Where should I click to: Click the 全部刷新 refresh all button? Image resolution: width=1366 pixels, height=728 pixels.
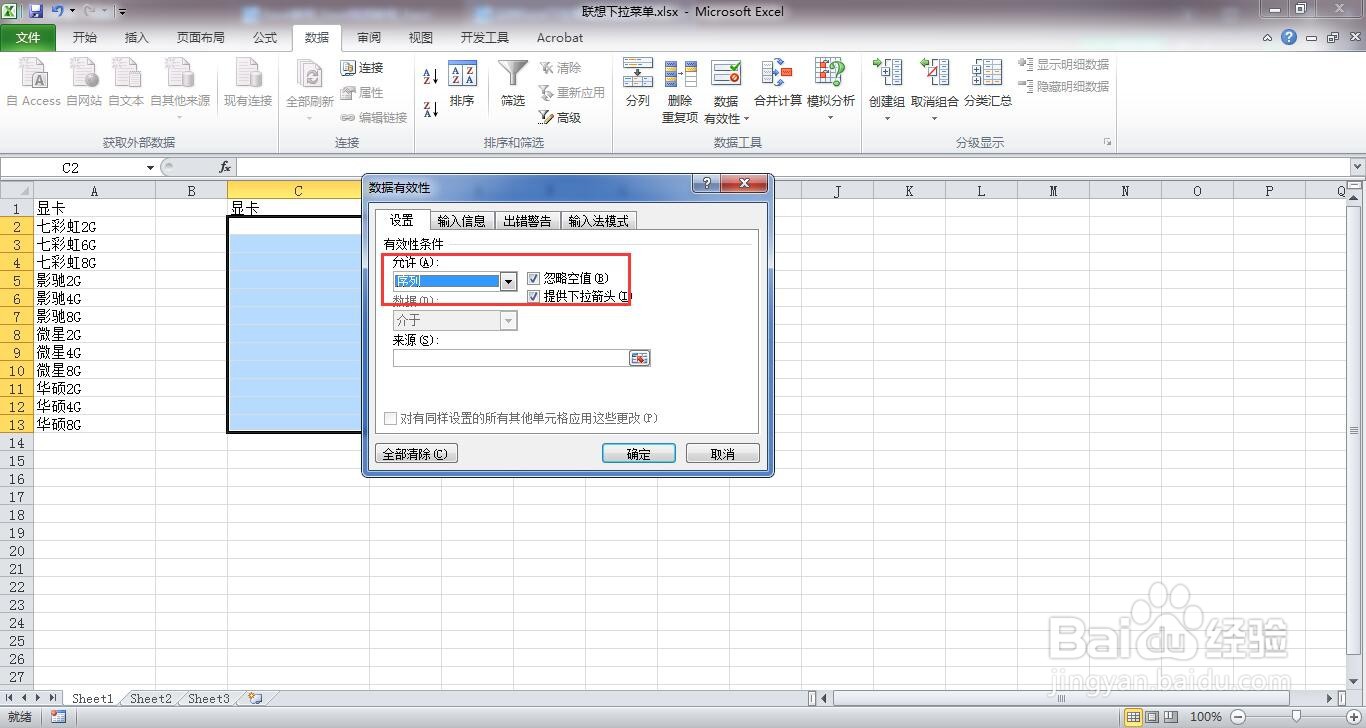310,82
